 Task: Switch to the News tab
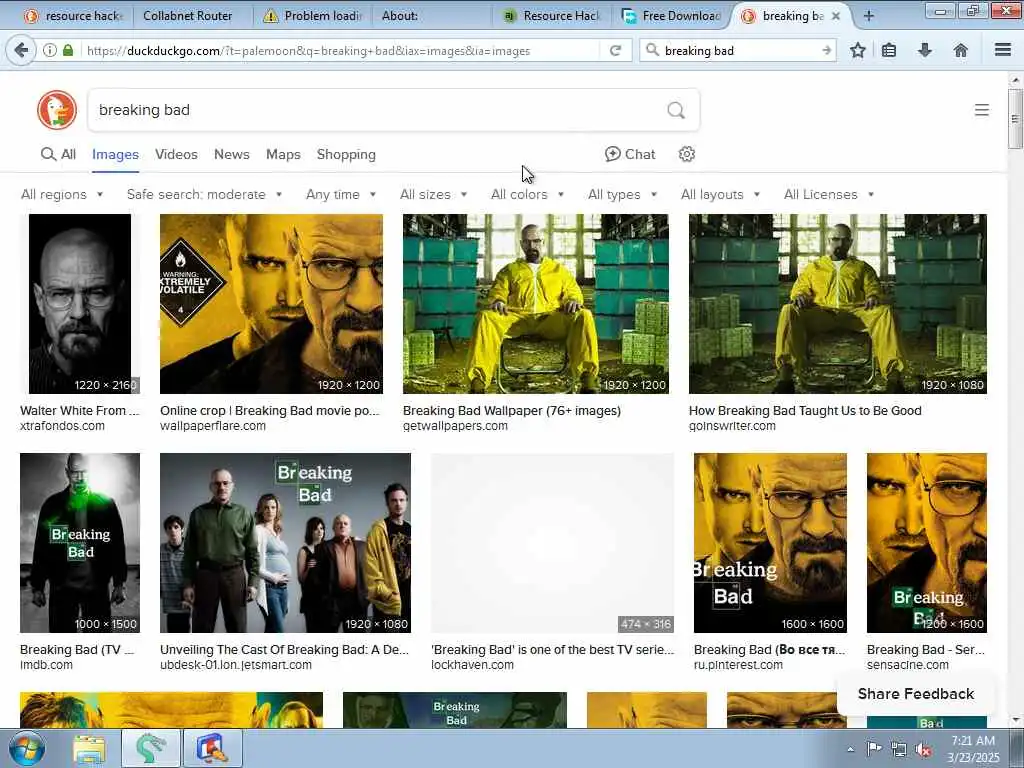(232, 155)
